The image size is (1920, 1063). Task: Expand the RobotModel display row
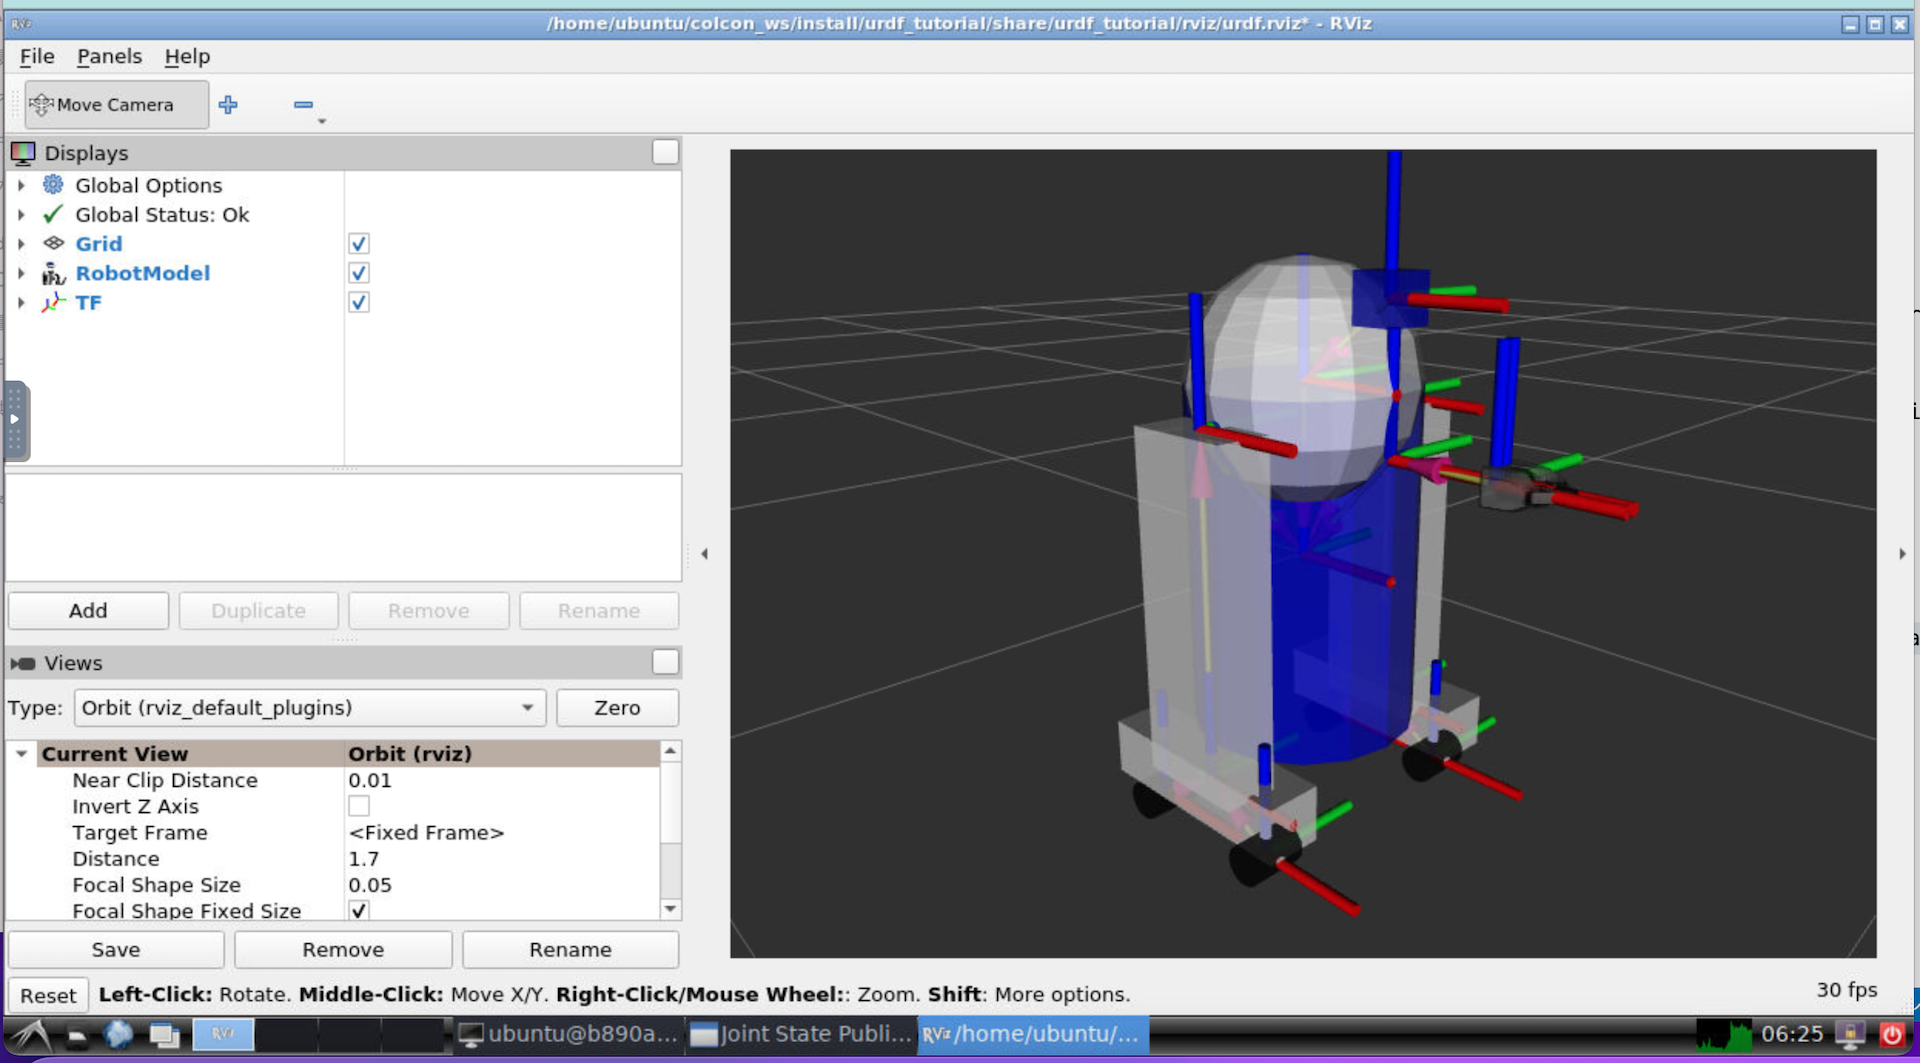(22, 273)
